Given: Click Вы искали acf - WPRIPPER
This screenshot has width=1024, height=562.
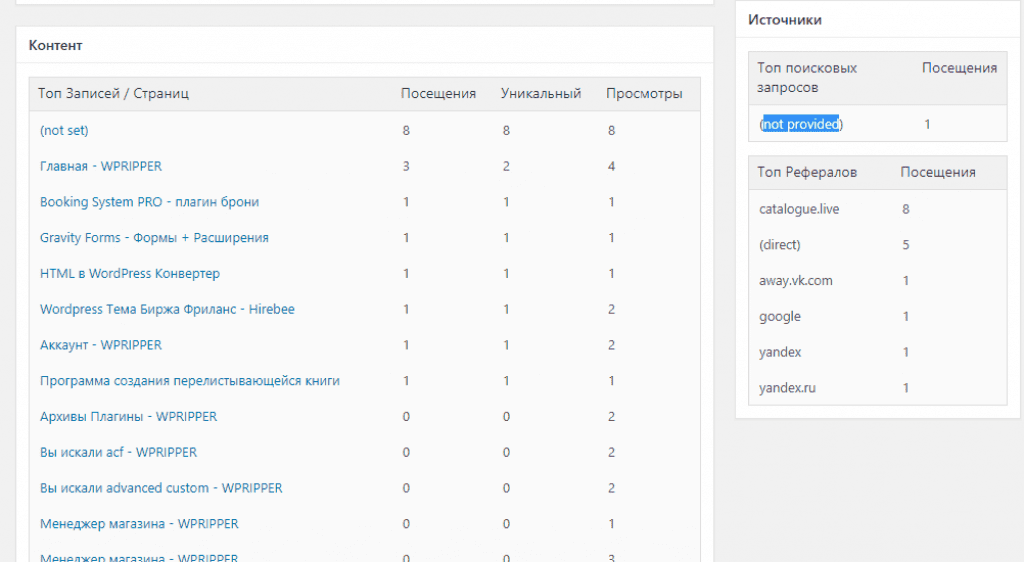Looking at the screenshot, I should tap(118, 452).
